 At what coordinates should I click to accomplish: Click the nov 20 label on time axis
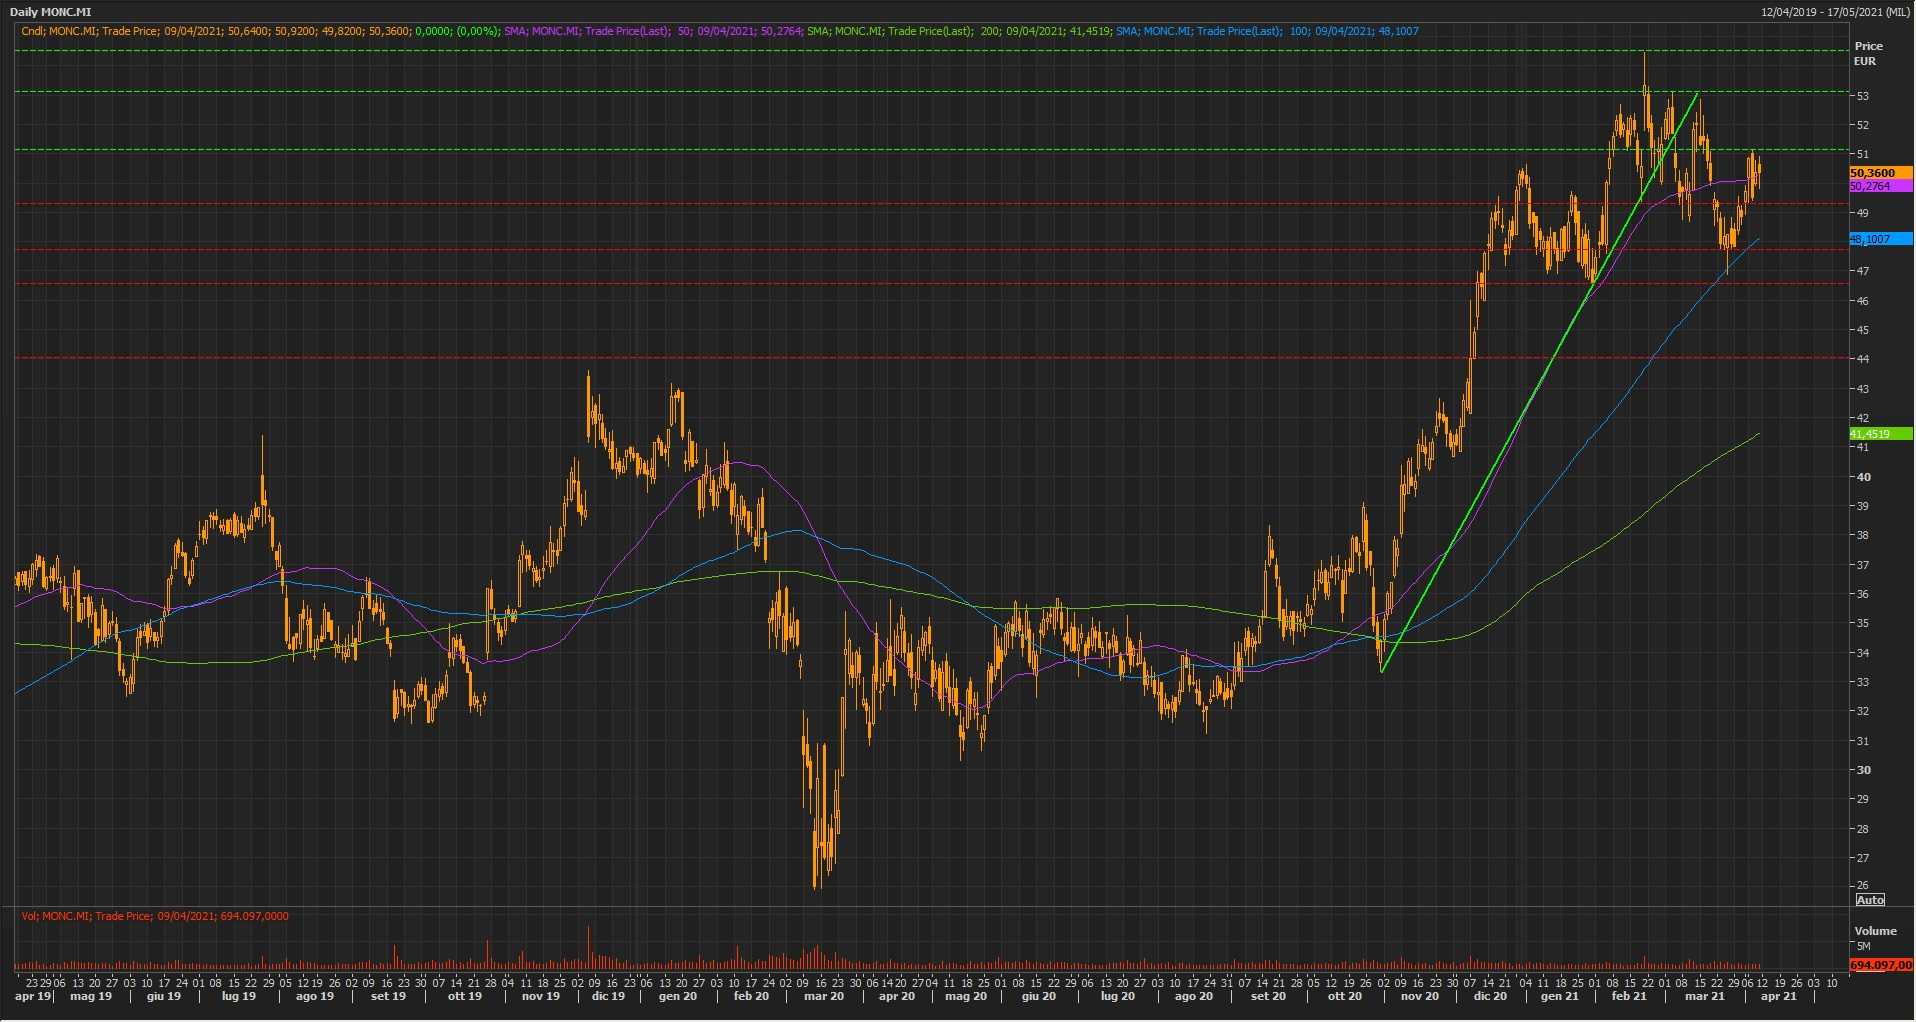click(x=1419, y=996)
